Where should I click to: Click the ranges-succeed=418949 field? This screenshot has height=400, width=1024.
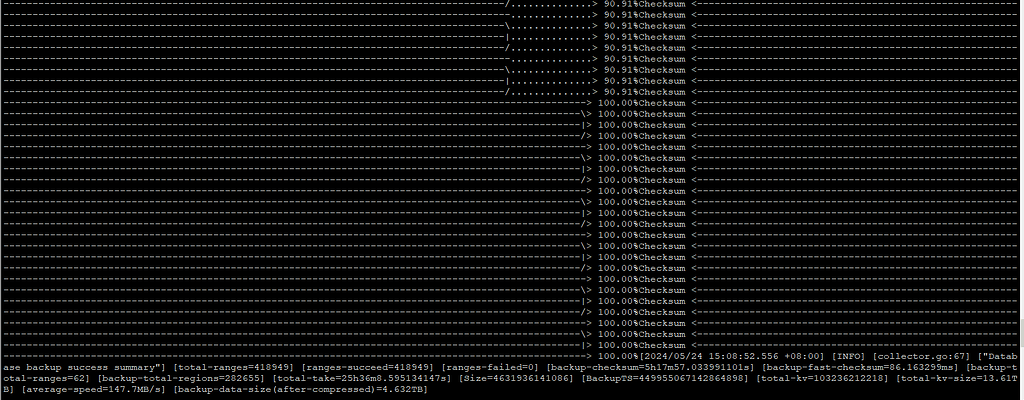(x=367, y=367)
